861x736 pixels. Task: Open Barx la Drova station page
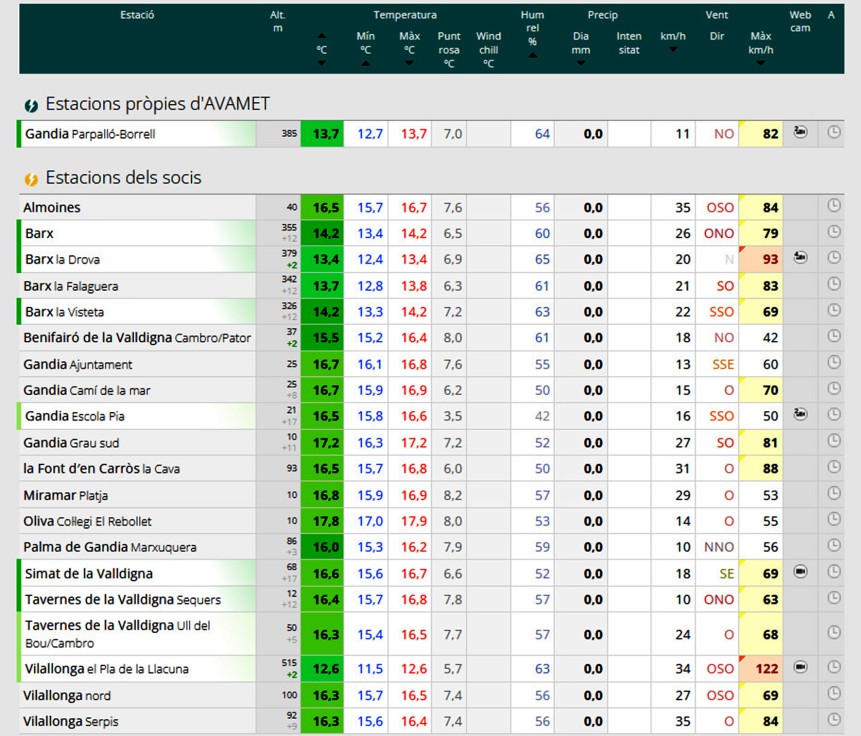click(62, 259)
